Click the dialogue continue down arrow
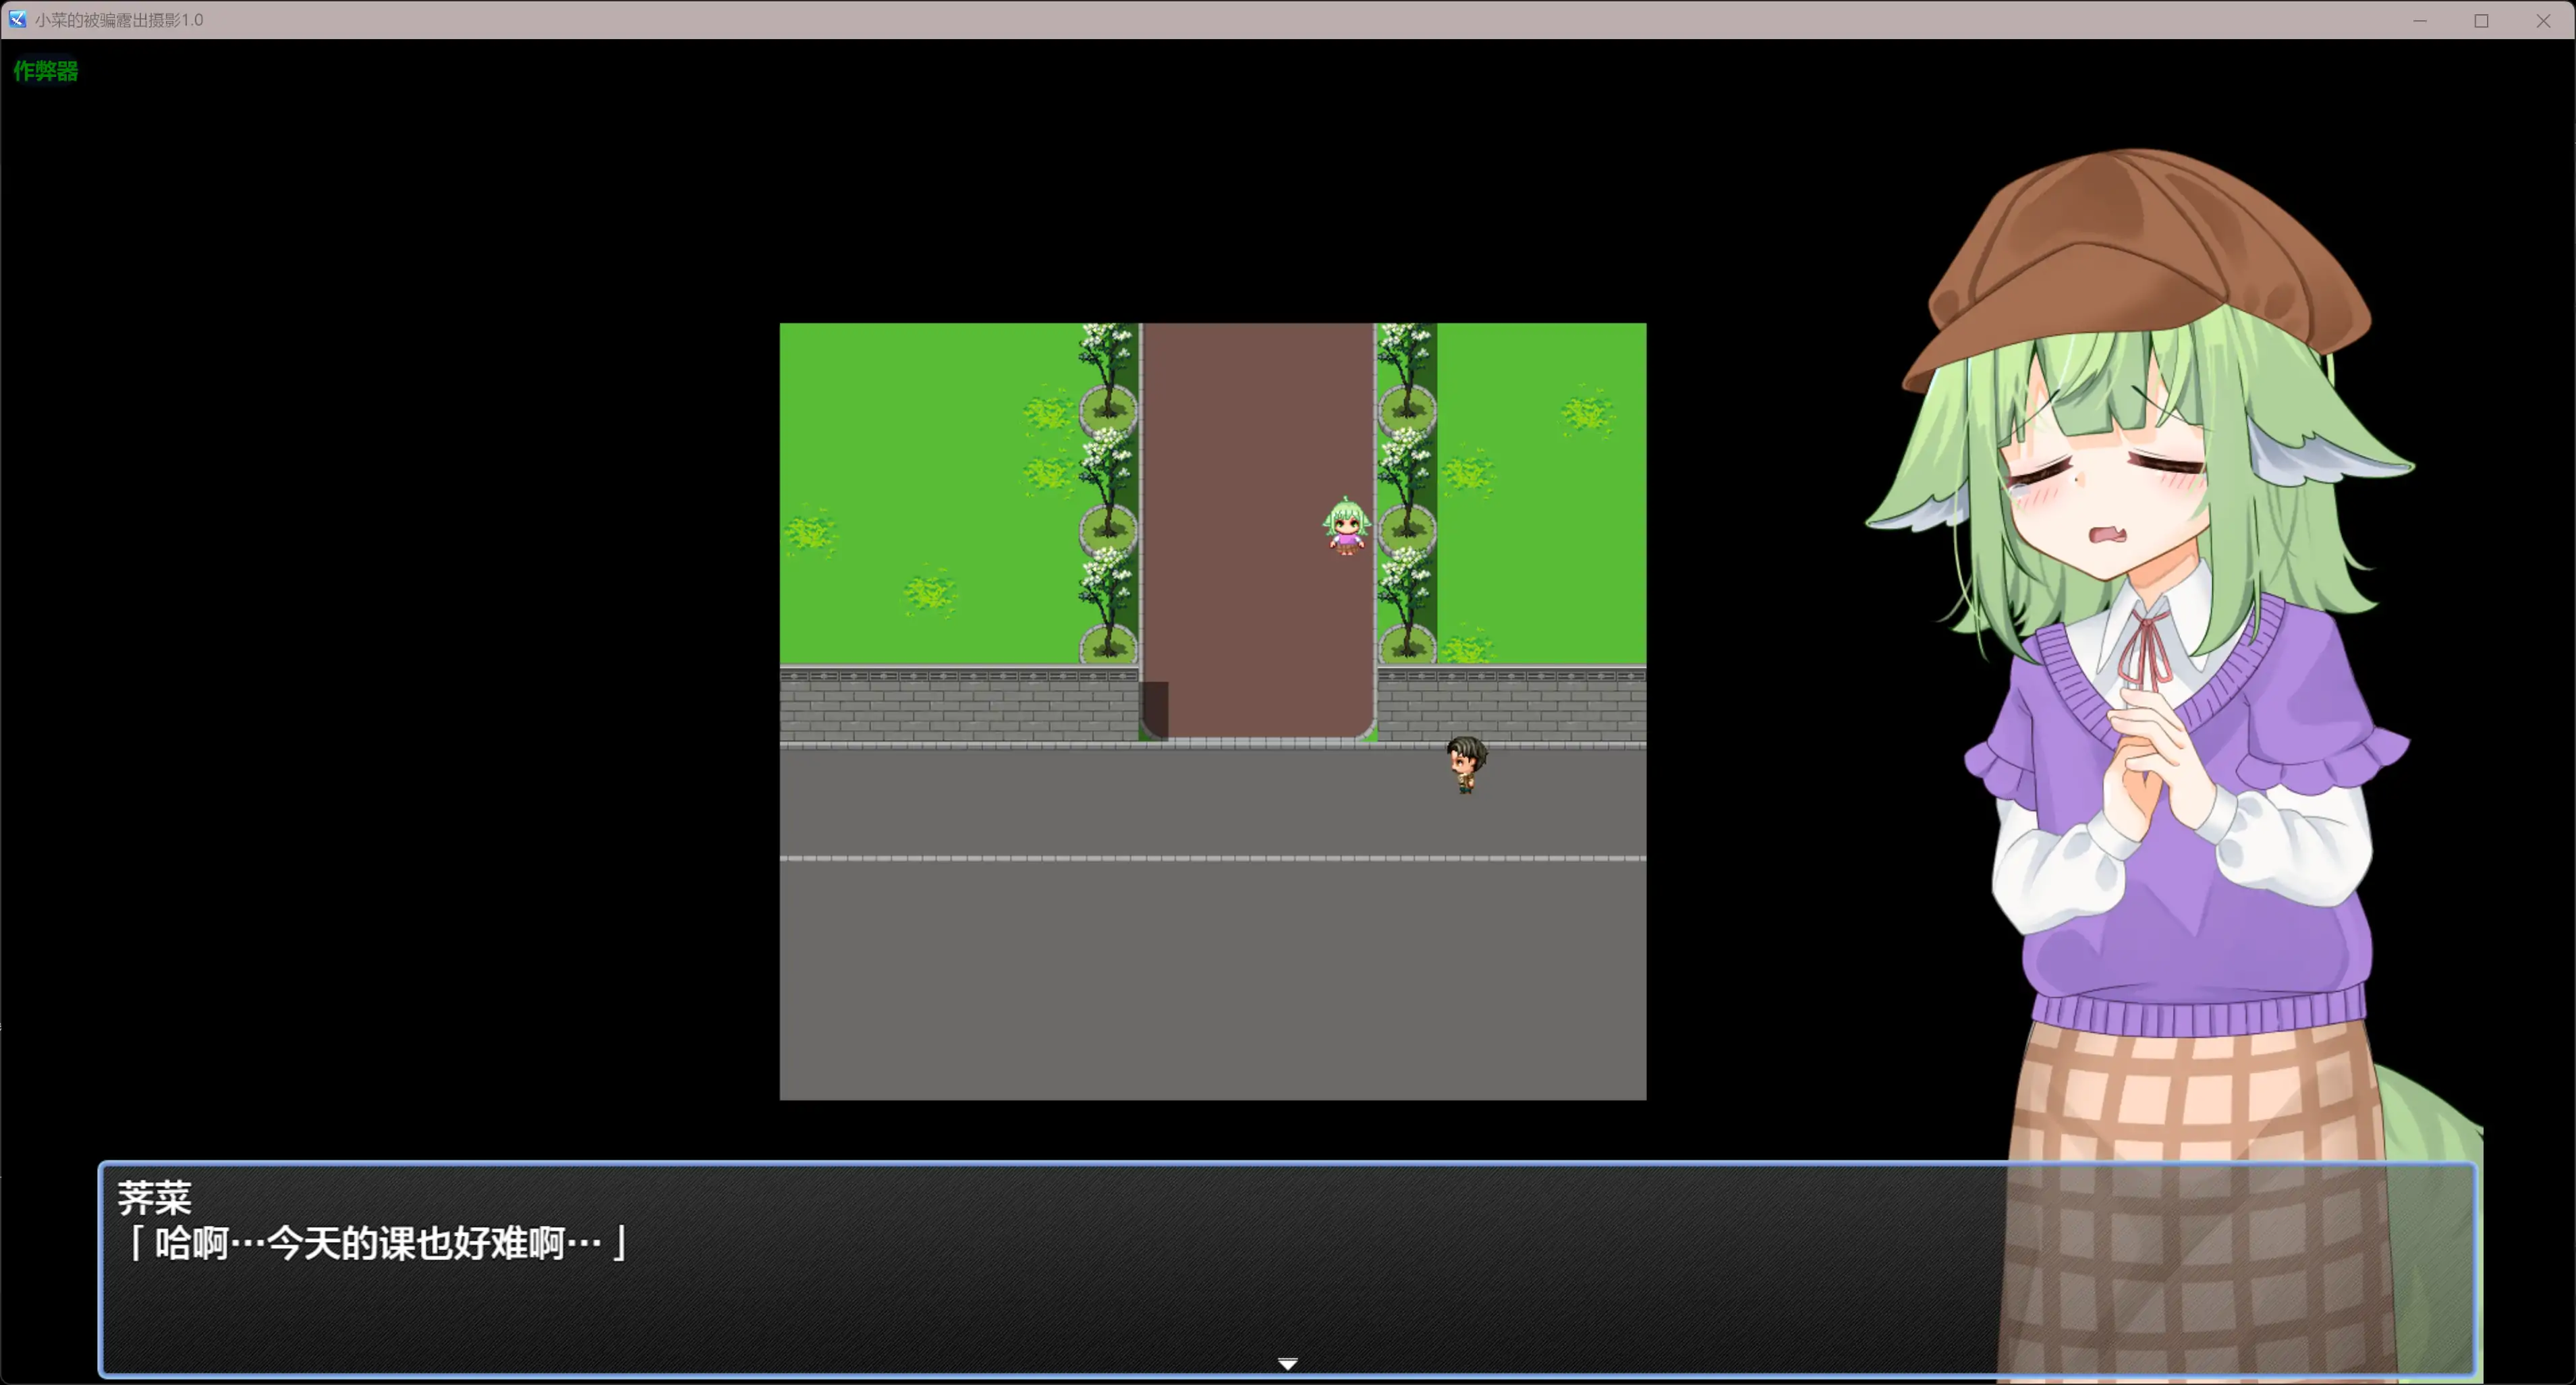The height and width of the screenshot is (1385, 2576). coord(1287,1364)
